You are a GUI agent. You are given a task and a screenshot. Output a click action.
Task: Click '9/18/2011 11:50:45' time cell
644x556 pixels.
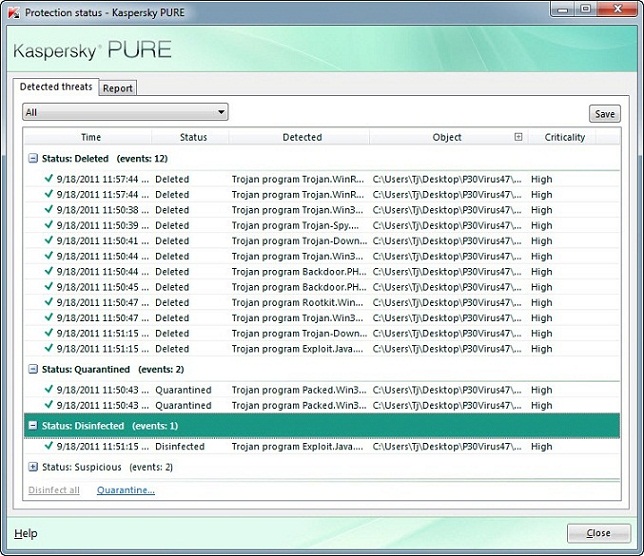[103, 287]
